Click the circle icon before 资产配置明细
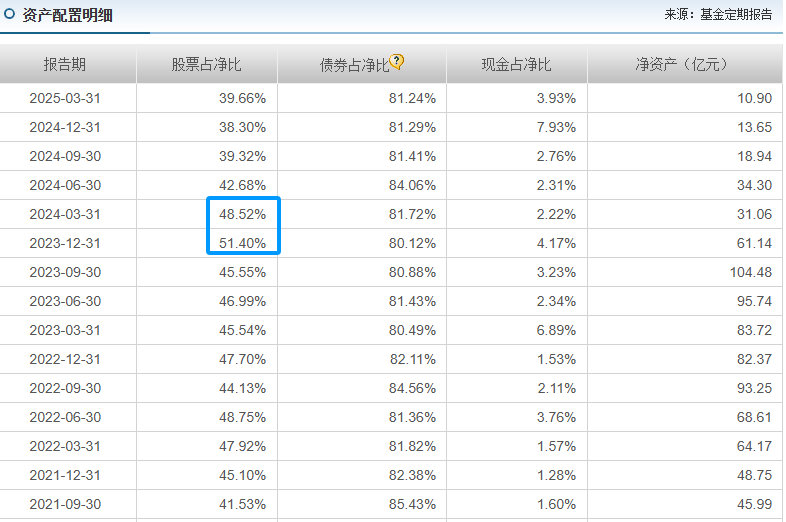This screenshot has height=522, width=786. (x=9, y=14)
